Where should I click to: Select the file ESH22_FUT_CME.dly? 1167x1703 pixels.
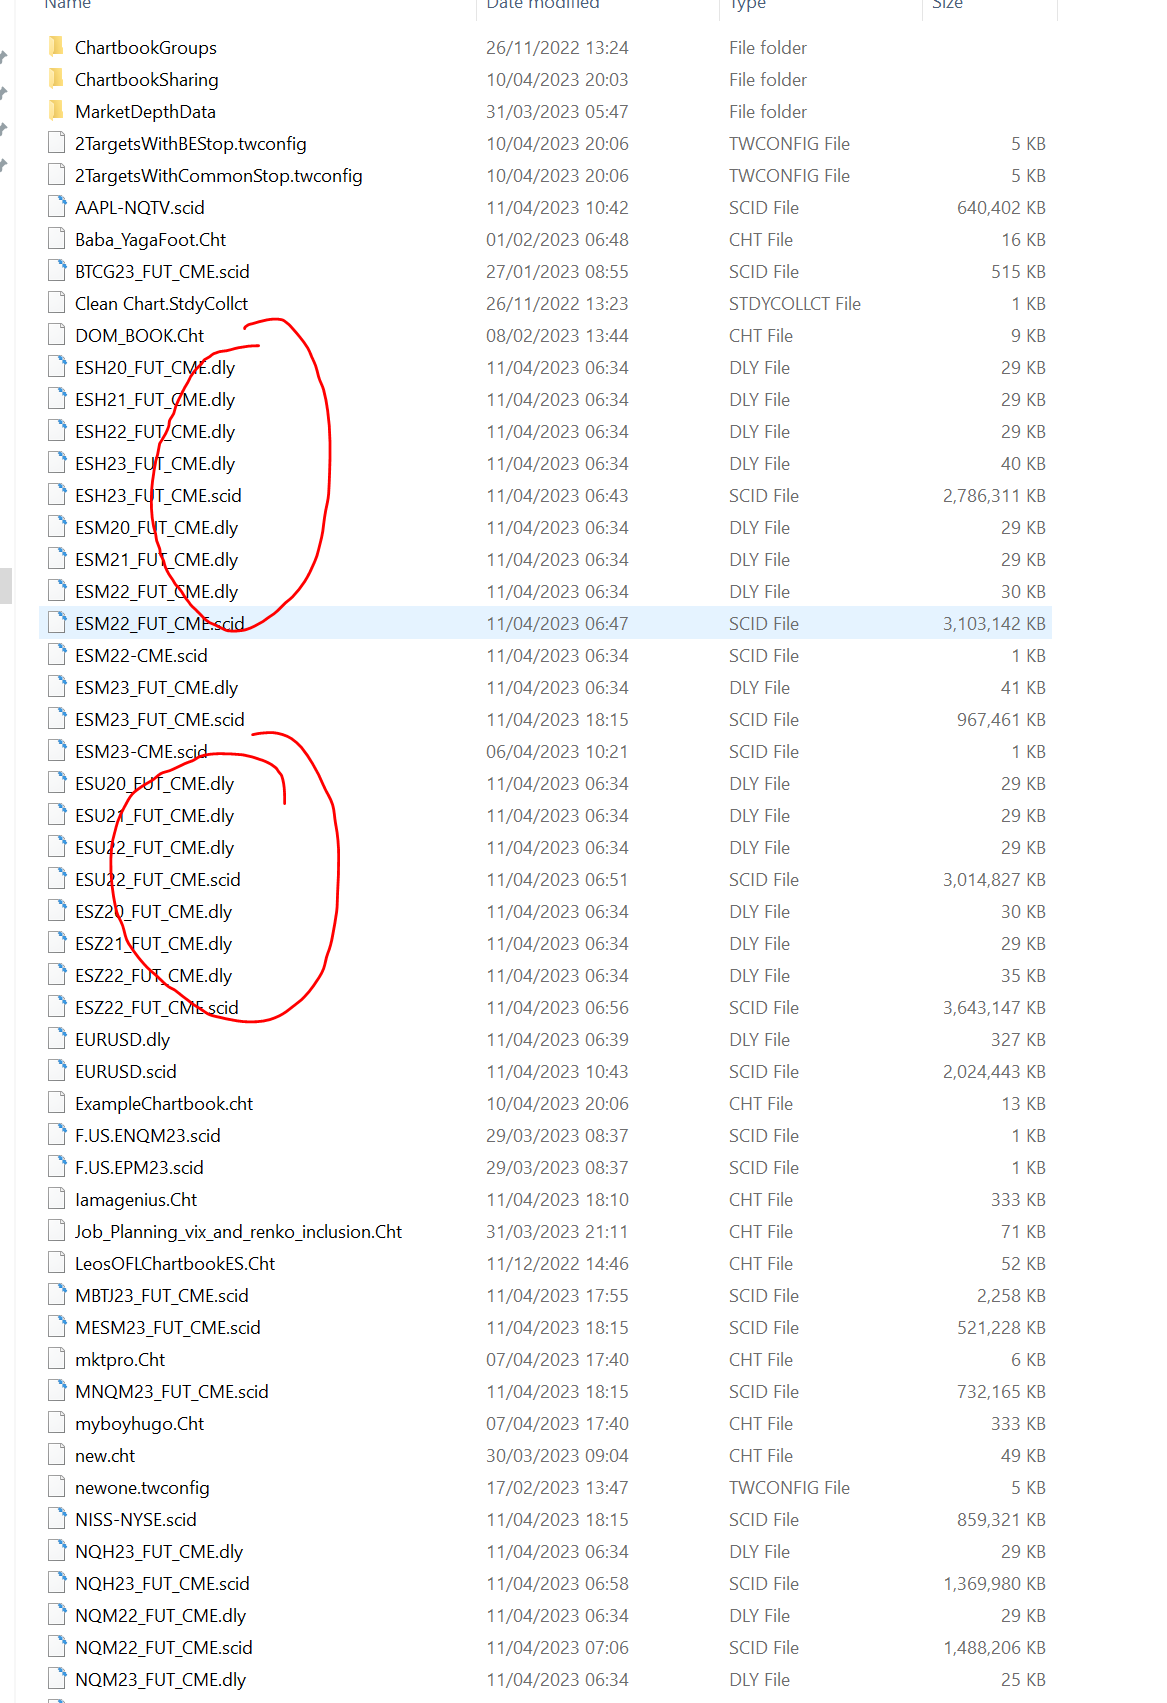[x=155, y=431]
